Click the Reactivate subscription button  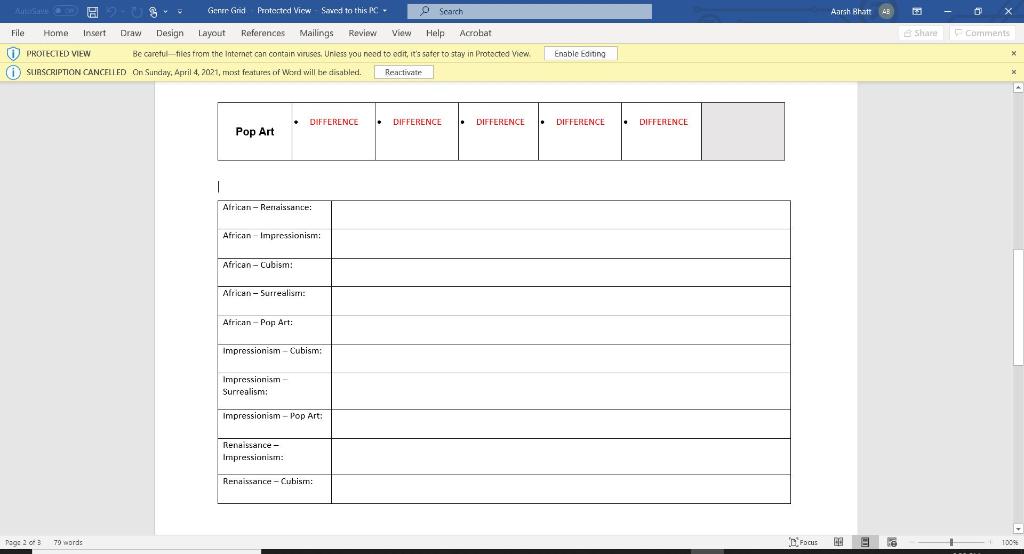tap(404, 72)
